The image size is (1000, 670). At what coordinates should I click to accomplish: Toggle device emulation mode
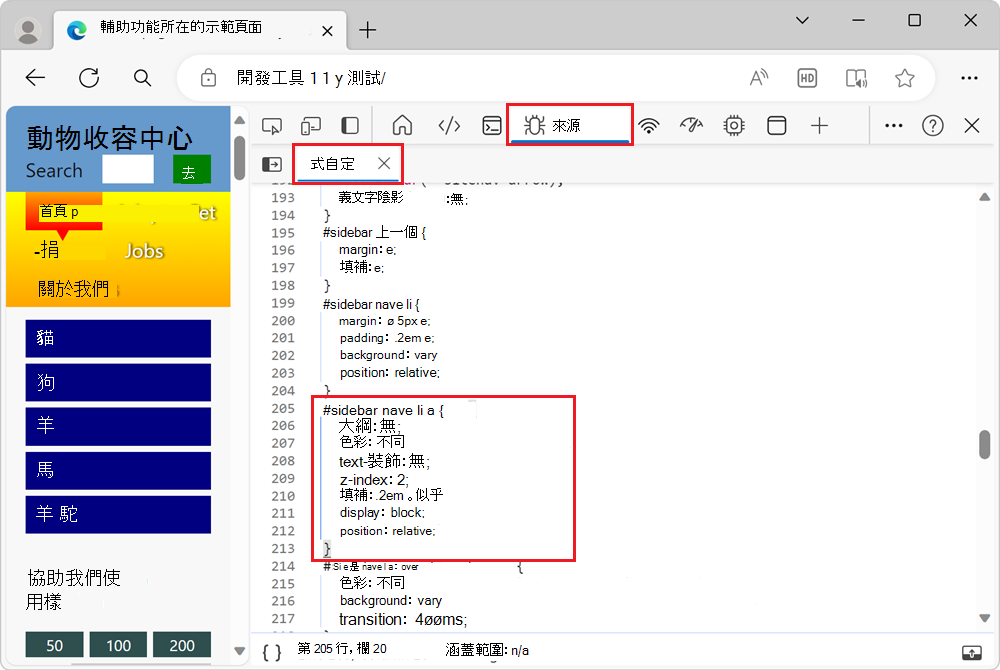coord(310,125)
